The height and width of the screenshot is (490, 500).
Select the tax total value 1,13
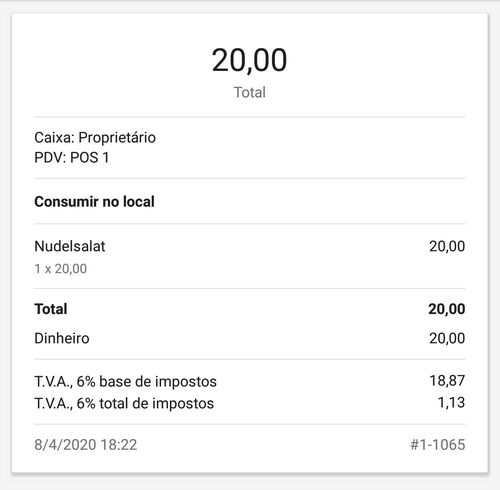coord(451,403)
